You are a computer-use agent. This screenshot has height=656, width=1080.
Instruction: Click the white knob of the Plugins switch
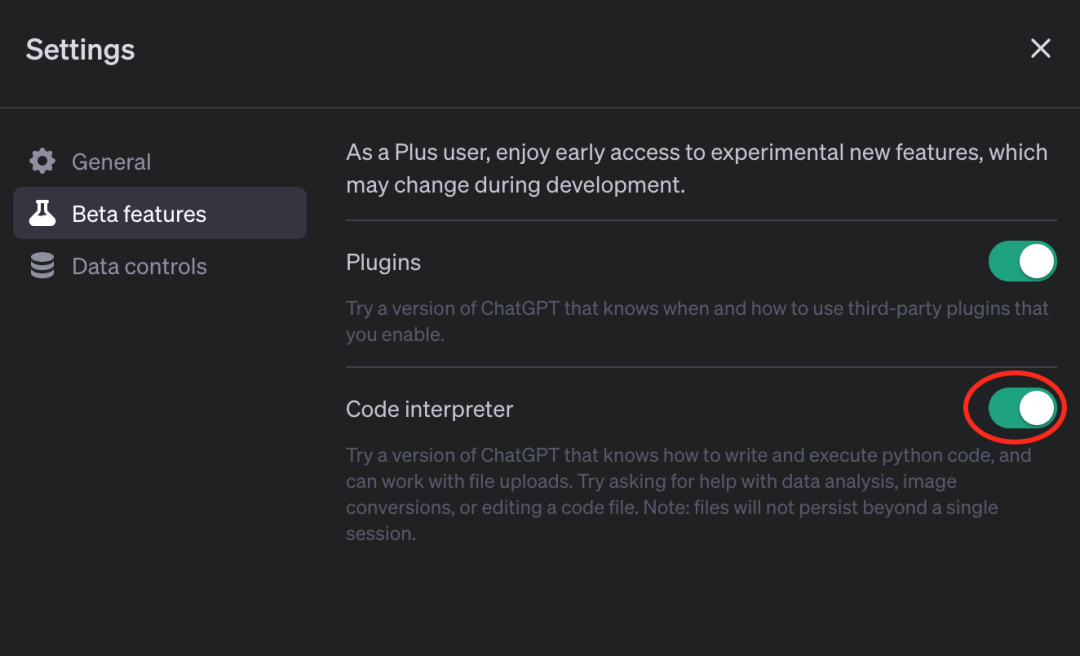(x=1037, y=262)
